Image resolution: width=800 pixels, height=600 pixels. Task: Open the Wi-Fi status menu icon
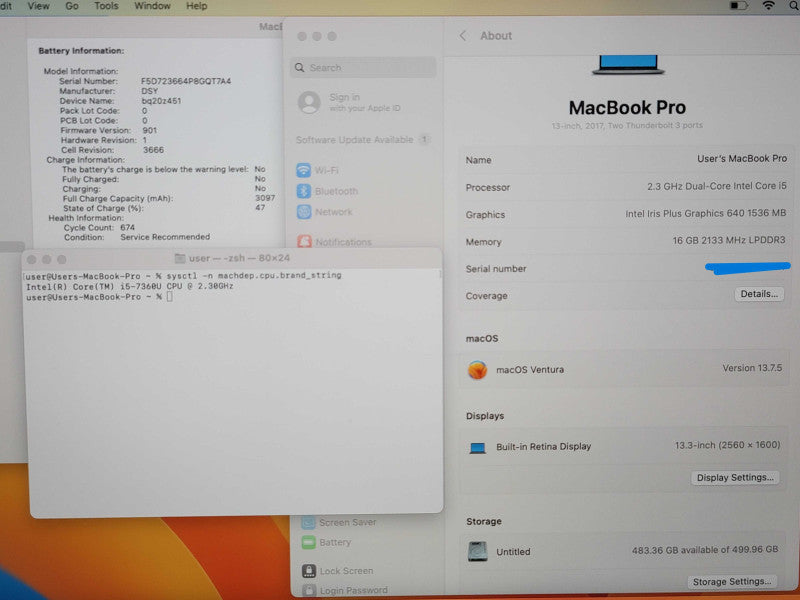(768, 6)
